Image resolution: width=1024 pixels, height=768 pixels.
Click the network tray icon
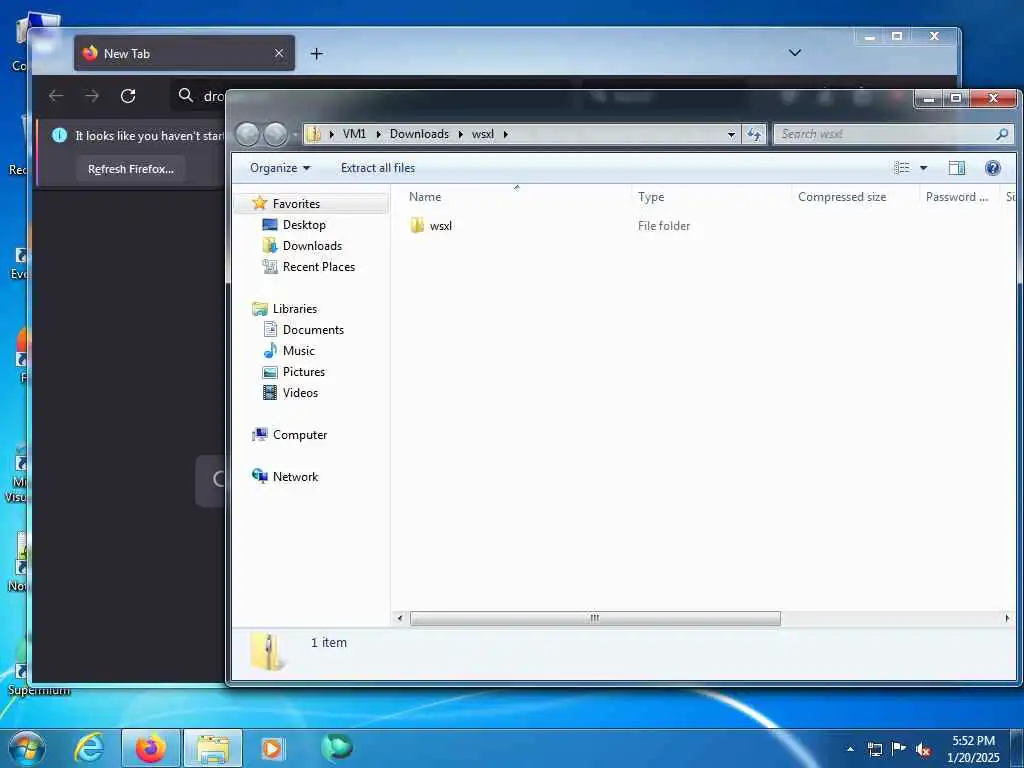click(x=874, y=749)
